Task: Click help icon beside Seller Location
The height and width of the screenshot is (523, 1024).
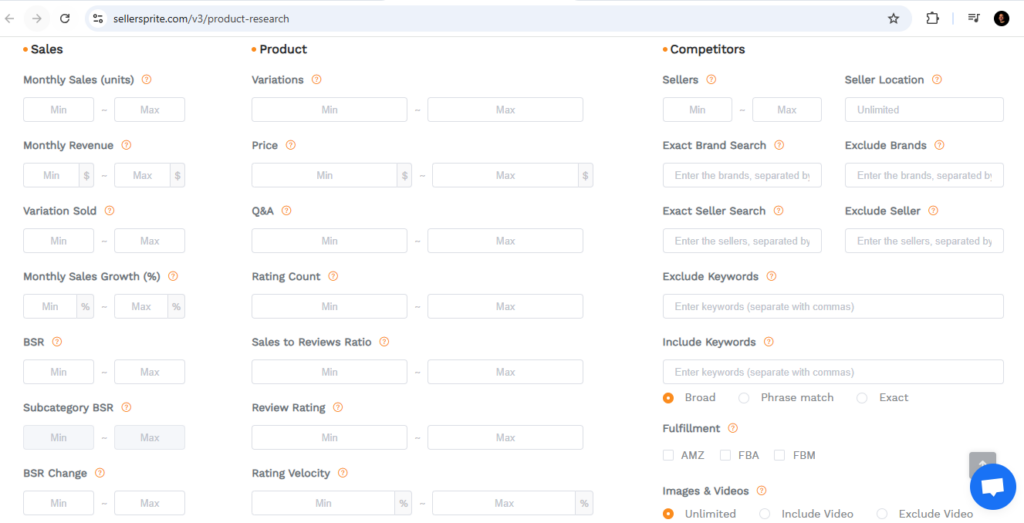Action: (937, 80)
